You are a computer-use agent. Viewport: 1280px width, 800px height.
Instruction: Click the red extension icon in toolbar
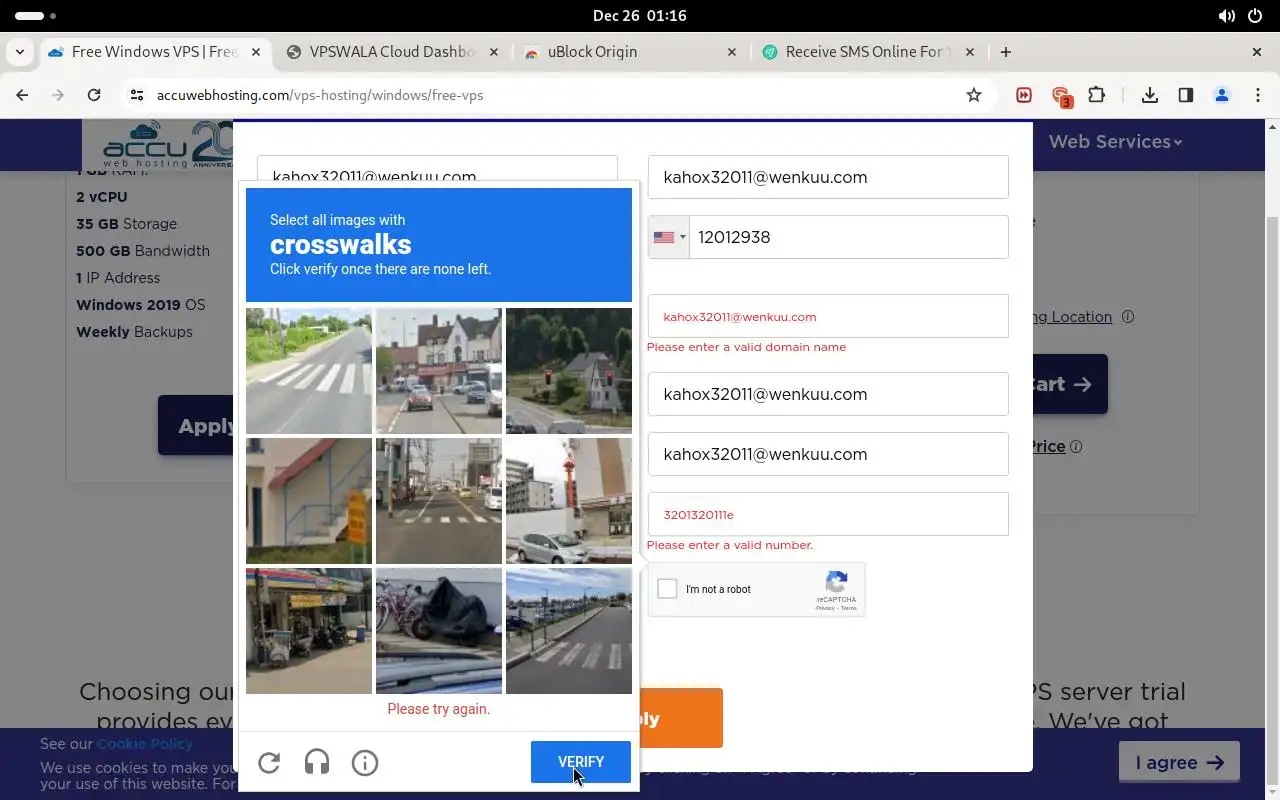coord(1024,95)
